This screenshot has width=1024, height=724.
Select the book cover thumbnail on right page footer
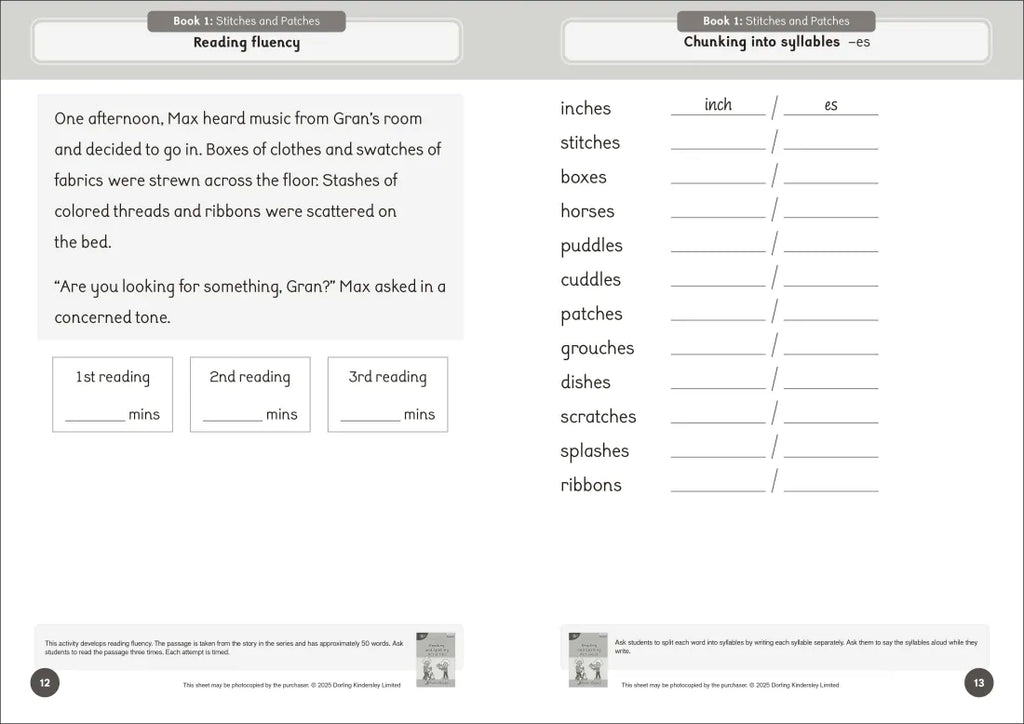click(588, 659)
